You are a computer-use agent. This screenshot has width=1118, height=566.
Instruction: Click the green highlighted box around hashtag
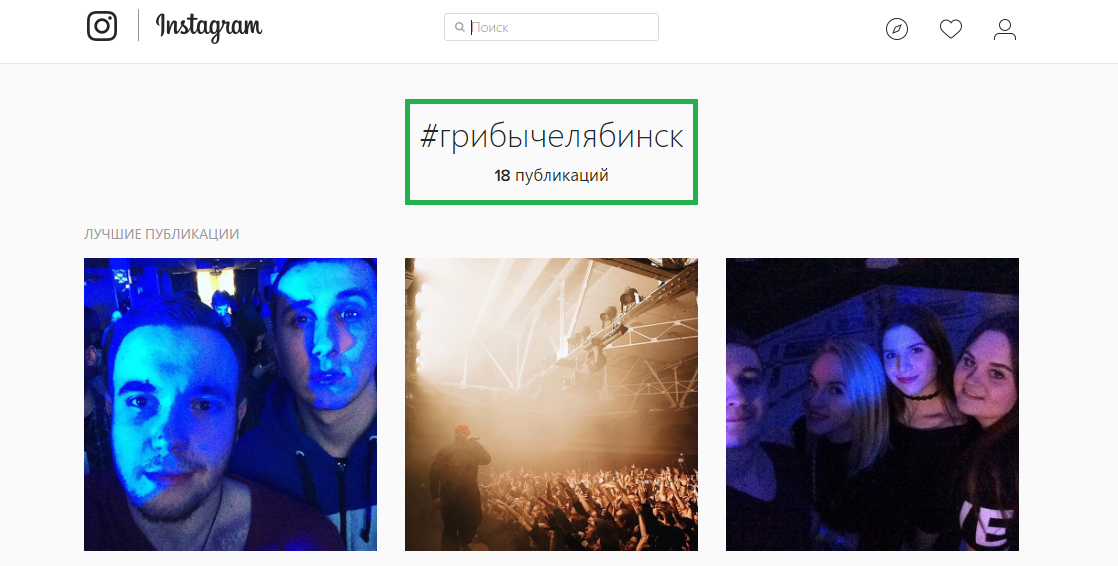551,152
